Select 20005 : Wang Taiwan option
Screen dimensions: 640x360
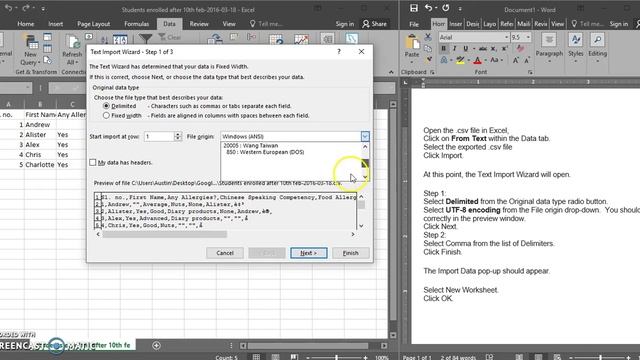(x=251, y=145)
